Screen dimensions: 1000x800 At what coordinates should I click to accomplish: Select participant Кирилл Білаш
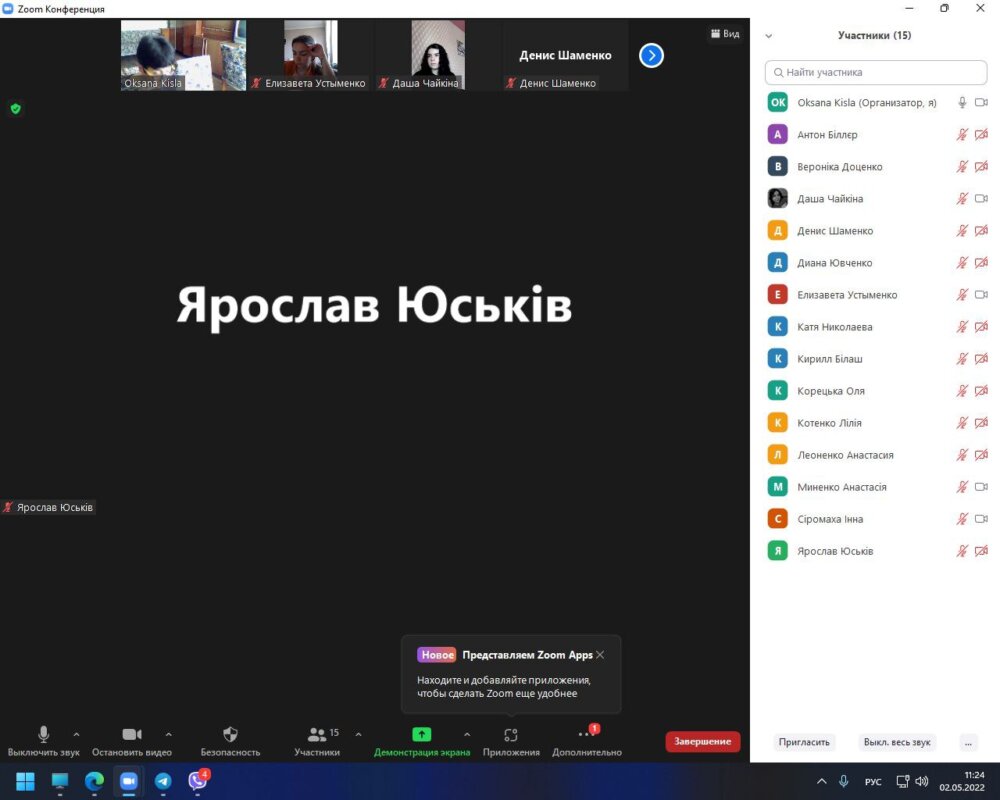click(x=877, y=359)
